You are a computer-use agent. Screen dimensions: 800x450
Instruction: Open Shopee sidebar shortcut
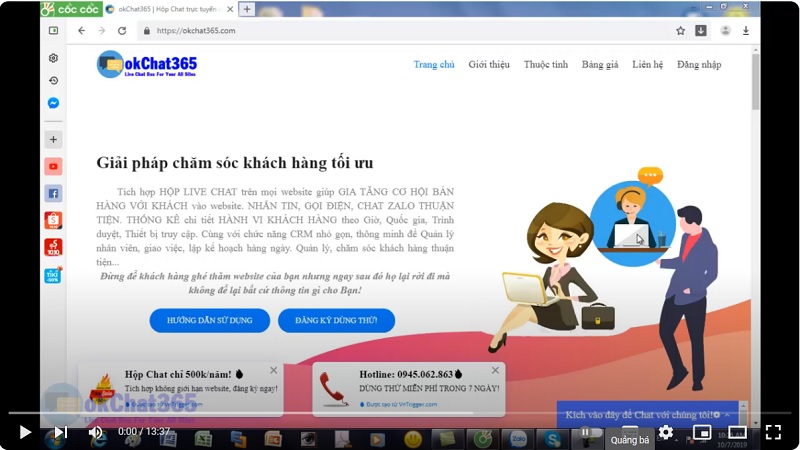click(53, 220)
